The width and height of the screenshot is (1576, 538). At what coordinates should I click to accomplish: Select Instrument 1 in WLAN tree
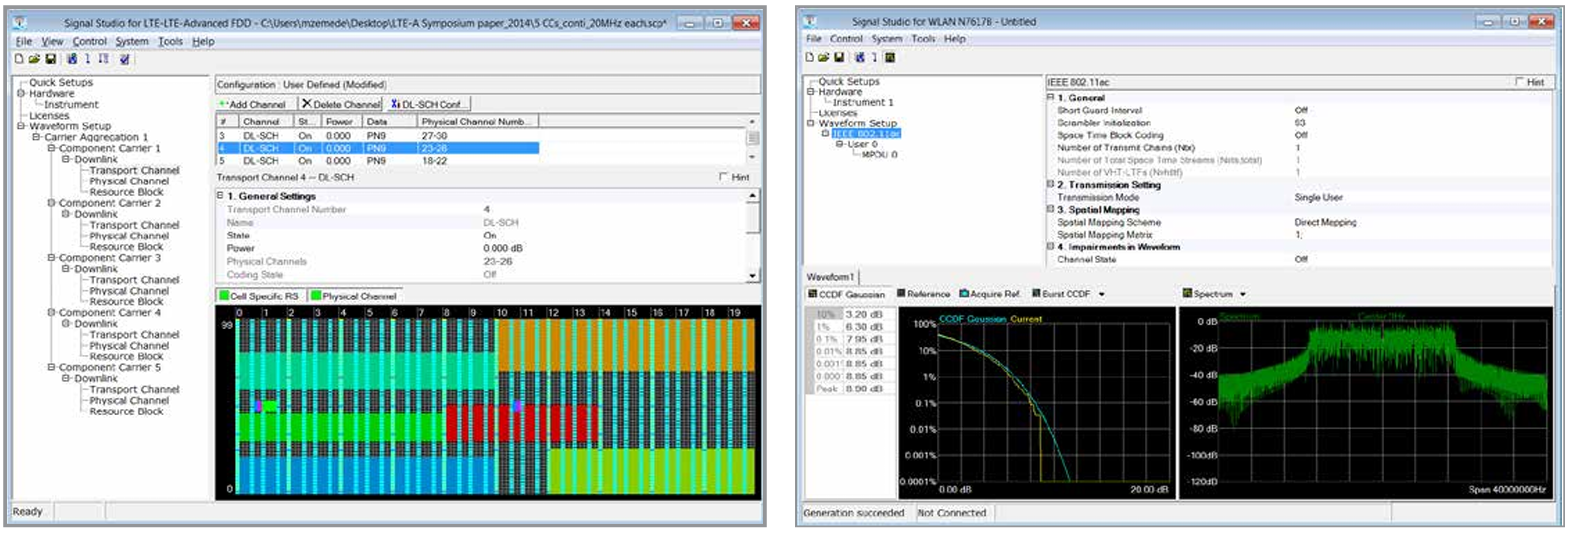[x=863, y=102]
